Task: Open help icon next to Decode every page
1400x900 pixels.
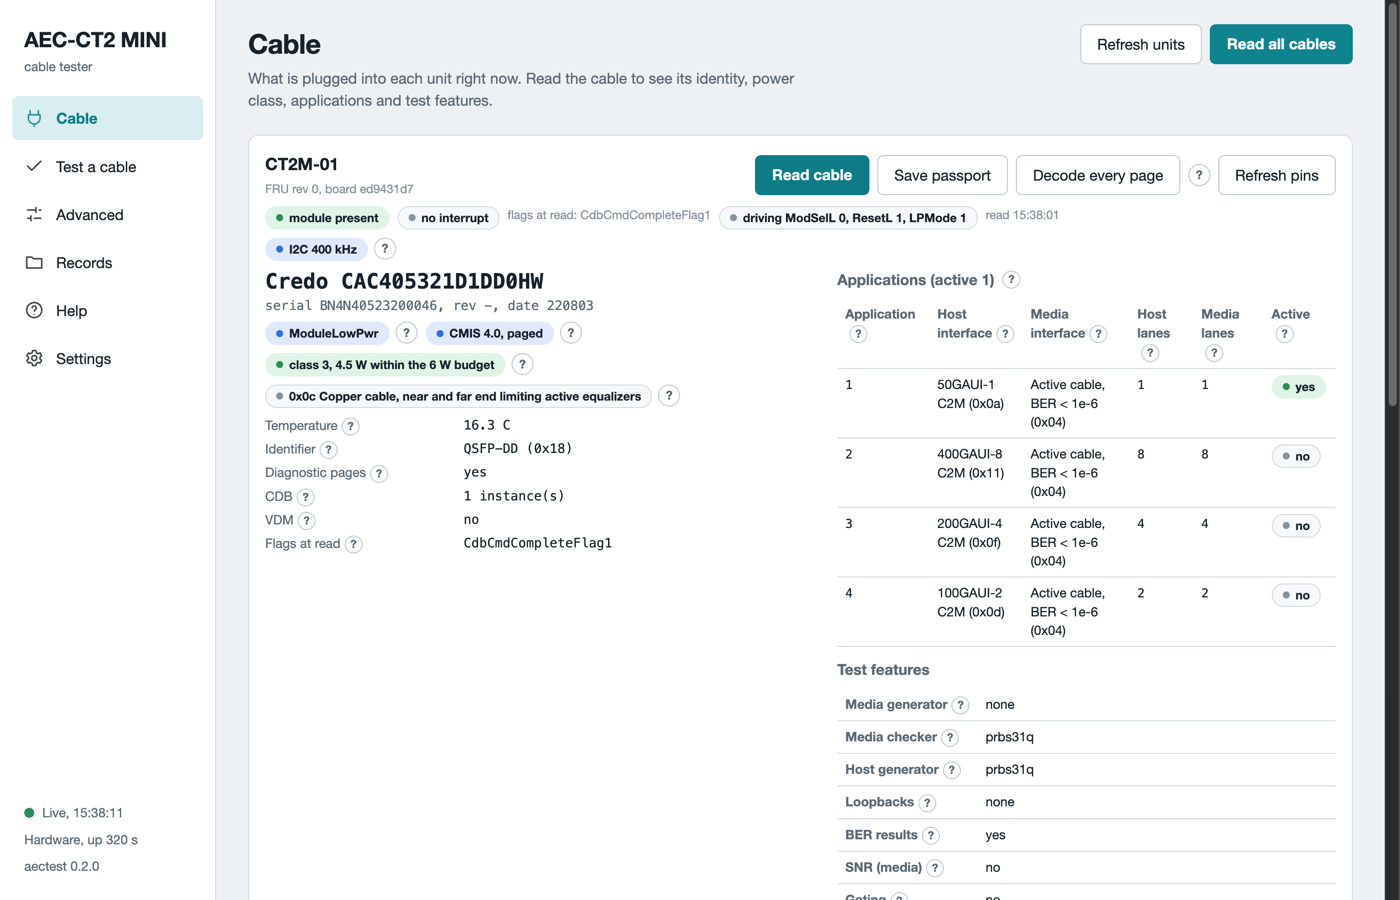Action: (1199, 175)
